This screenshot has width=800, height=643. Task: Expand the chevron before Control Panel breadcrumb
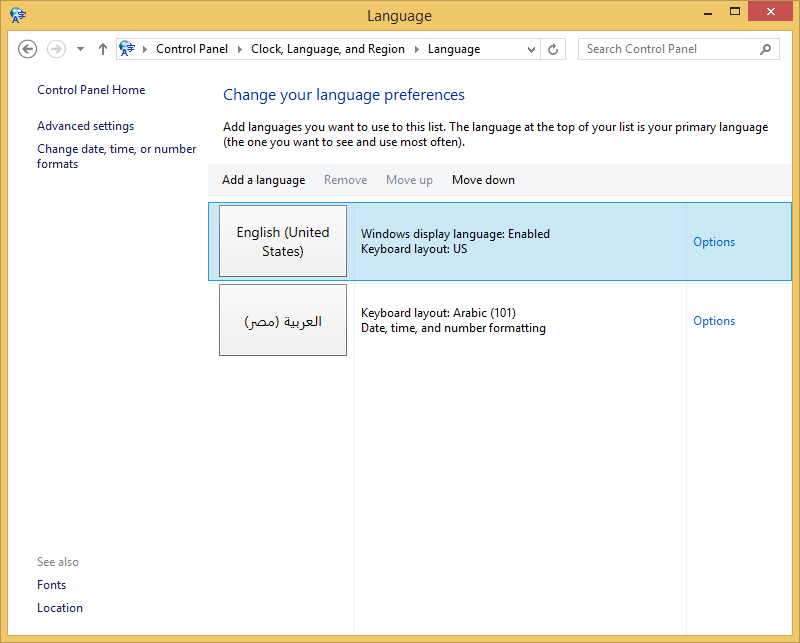click(145, 50)
